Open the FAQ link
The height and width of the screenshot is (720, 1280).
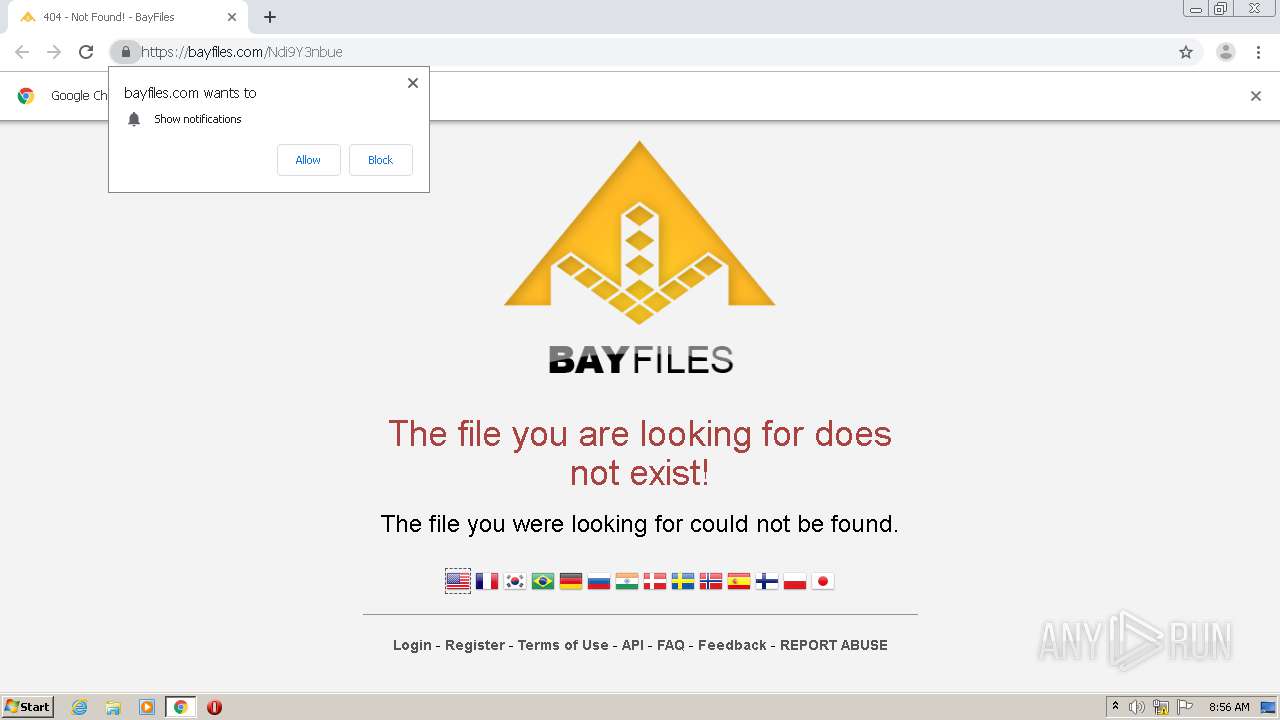pos(671,645)
